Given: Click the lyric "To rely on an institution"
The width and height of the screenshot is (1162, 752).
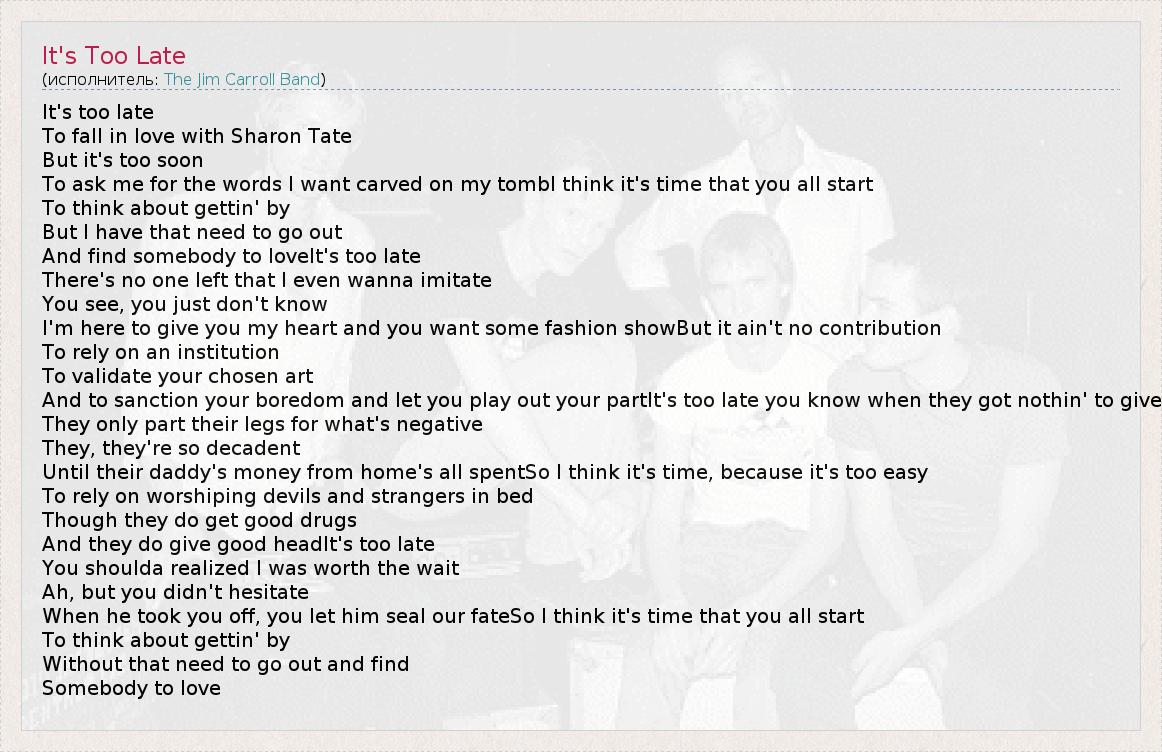Looking at the screenshot, I should point(161,352).
